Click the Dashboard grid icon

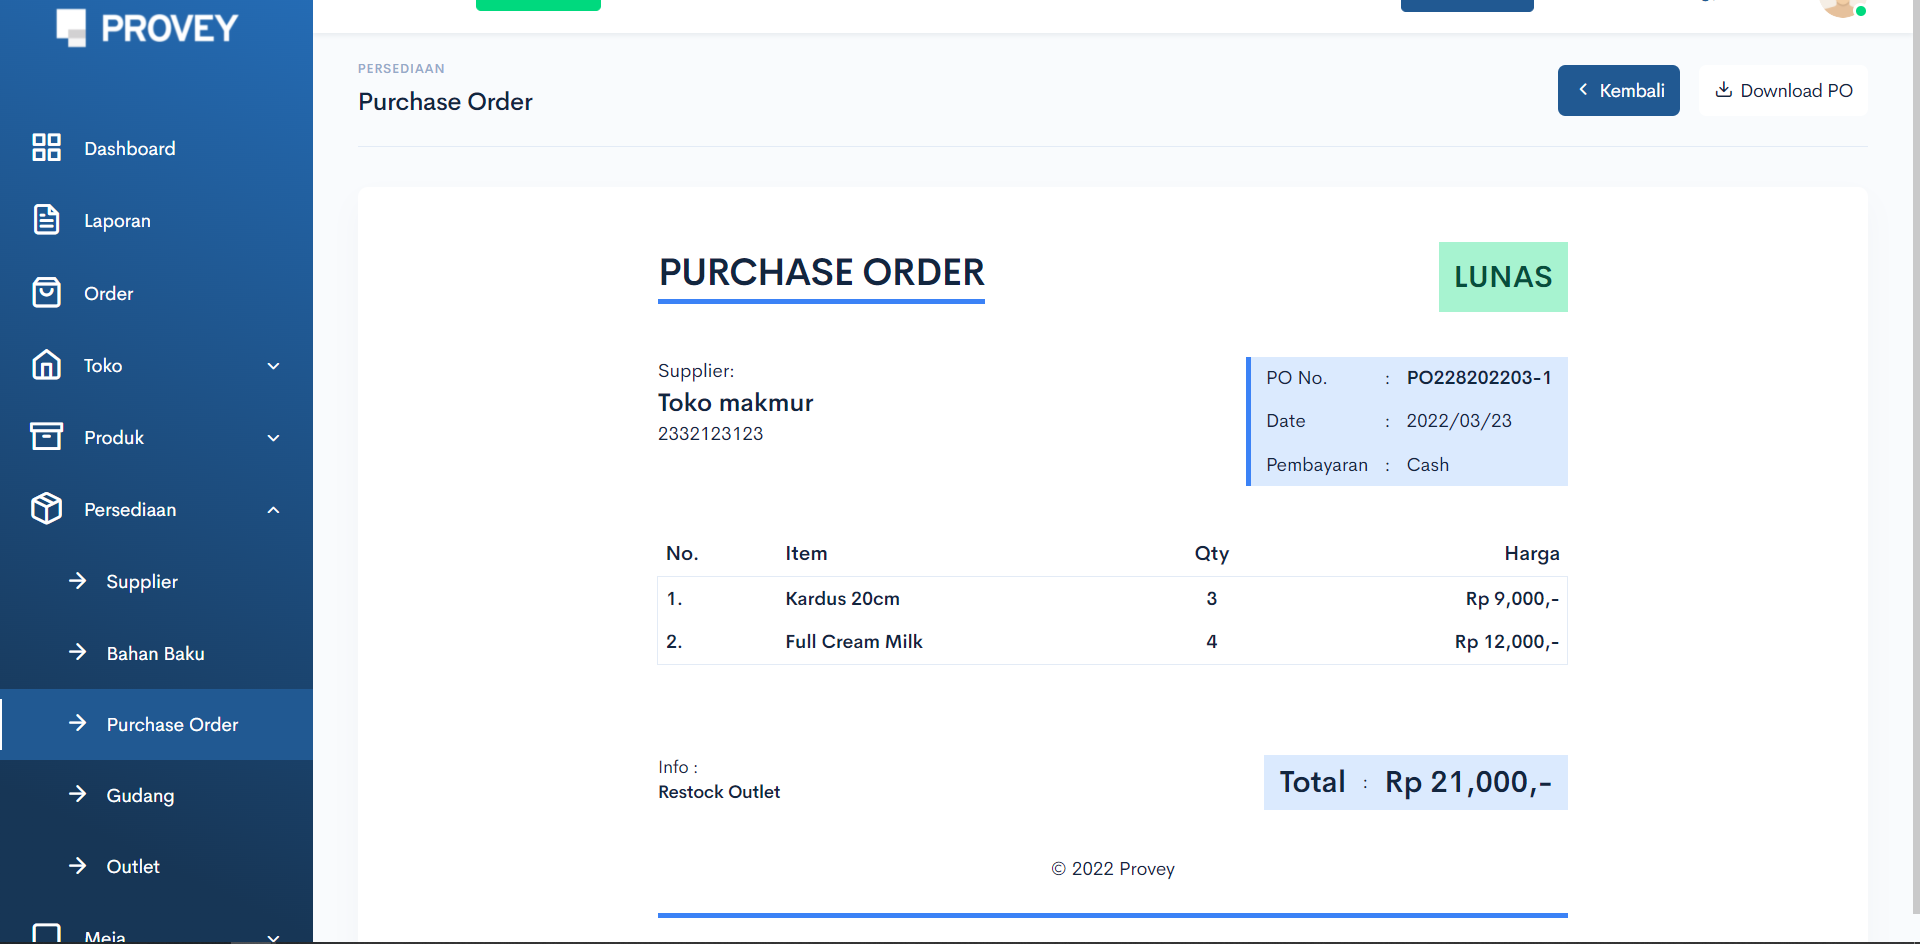46,148
